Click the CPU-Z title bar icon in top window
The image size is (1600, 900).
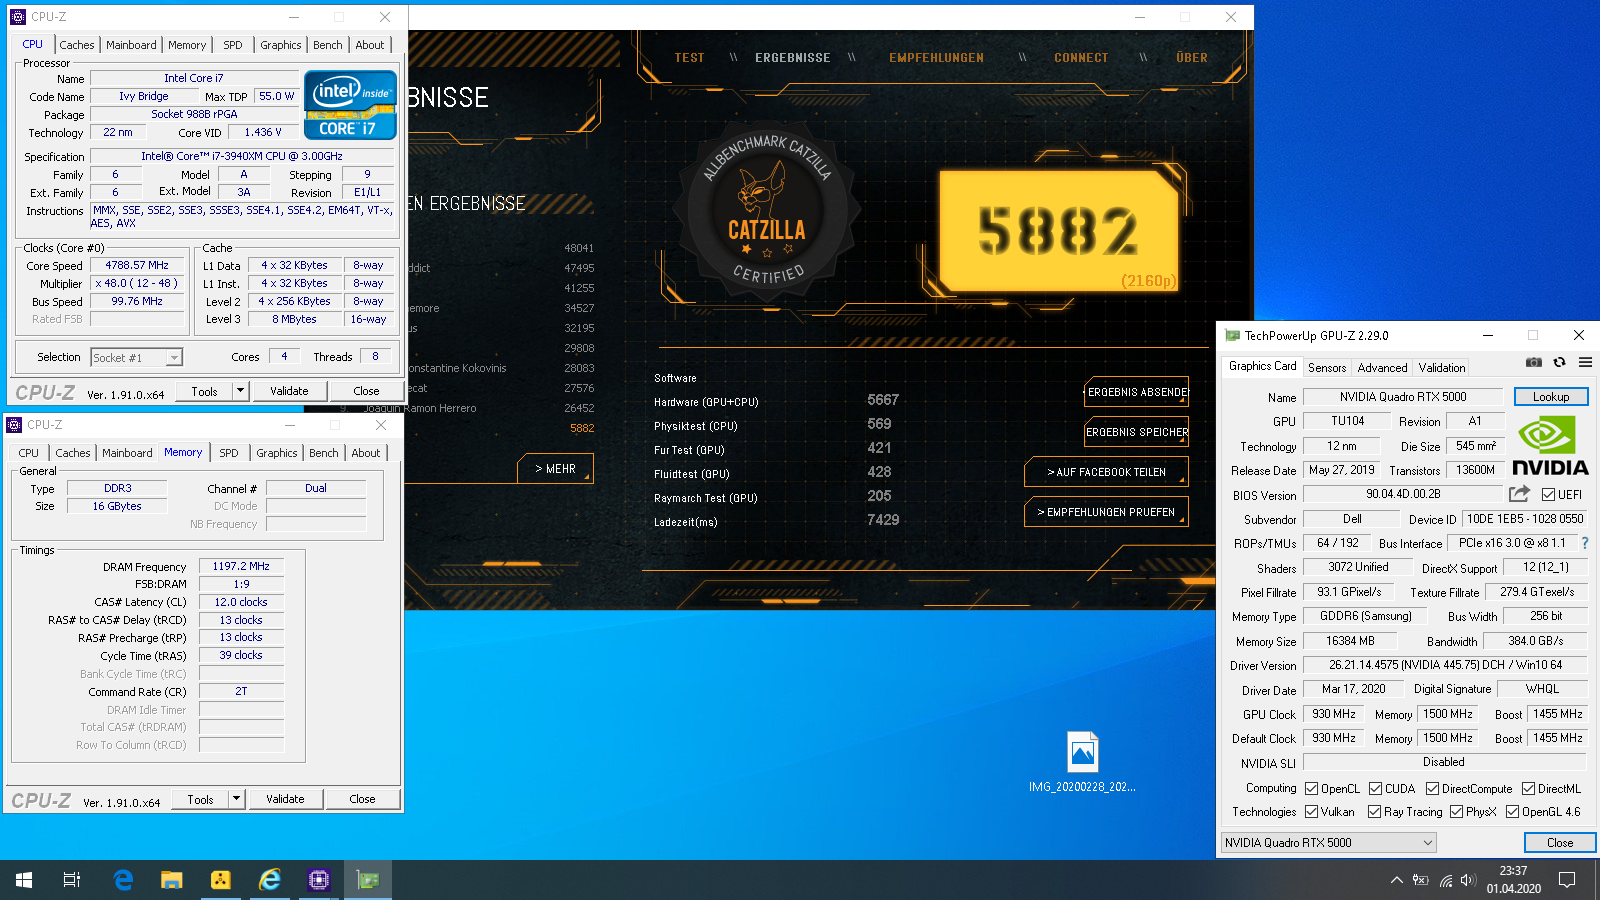17,17
